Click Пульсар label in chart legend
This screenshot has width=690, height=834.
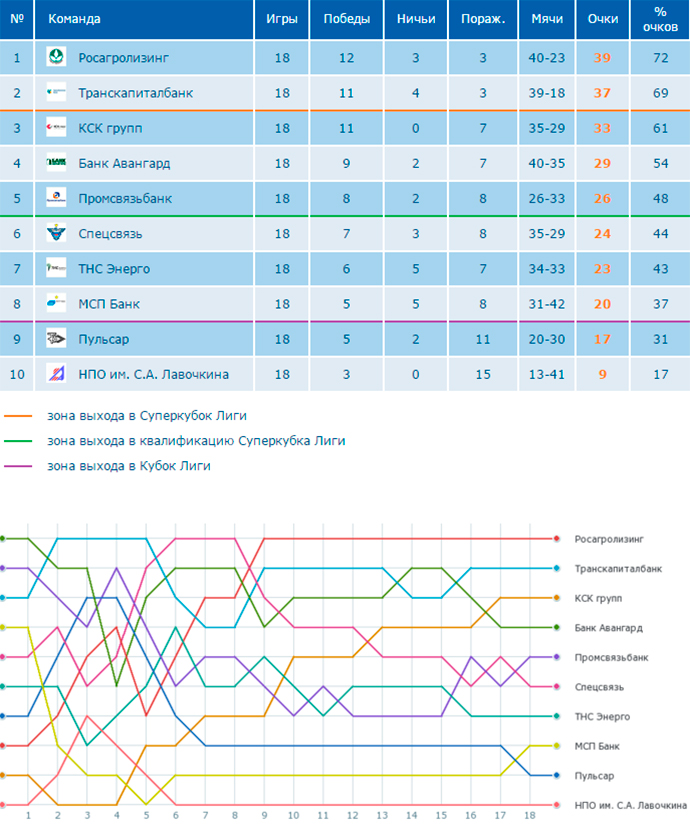(x=594, y=776)
